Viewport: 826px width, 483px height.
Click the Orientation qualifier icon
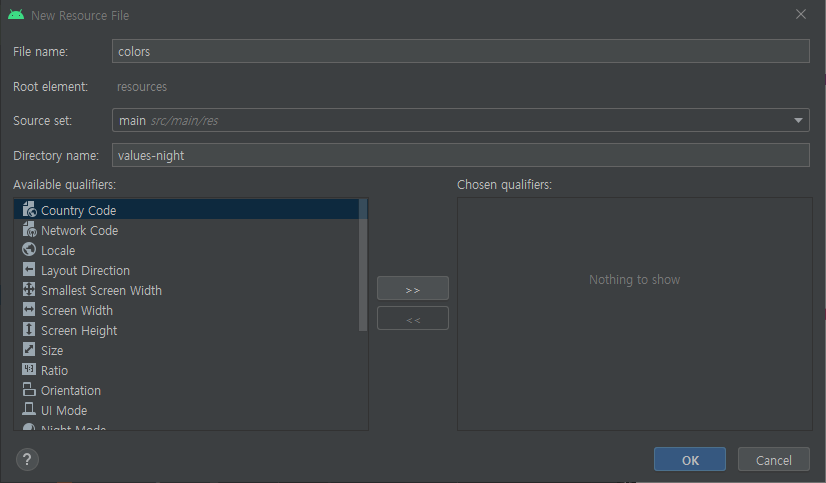(30, 390)
